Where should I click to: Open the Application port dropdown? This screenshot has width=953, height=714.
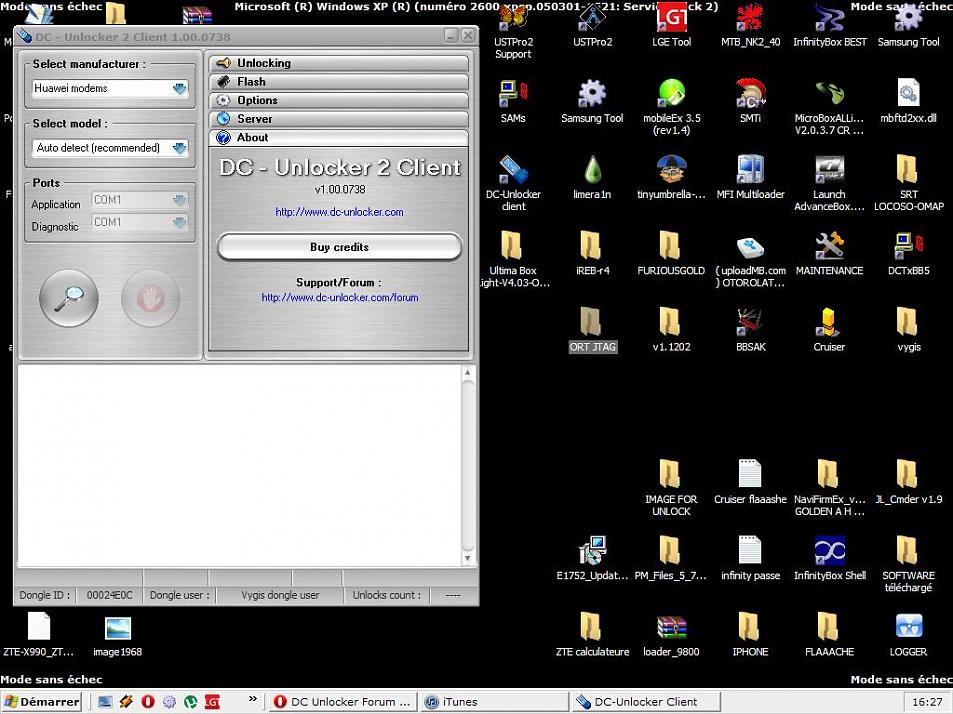click(x=139, y=200)
